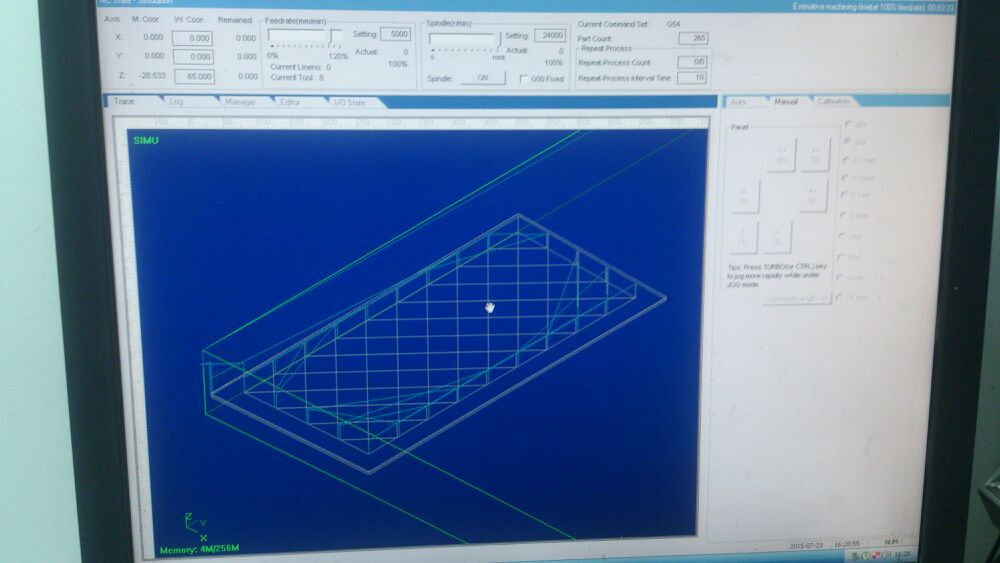Click the Feedrate Setting field 5000
1000x563 pixels.
pos(395,34)
